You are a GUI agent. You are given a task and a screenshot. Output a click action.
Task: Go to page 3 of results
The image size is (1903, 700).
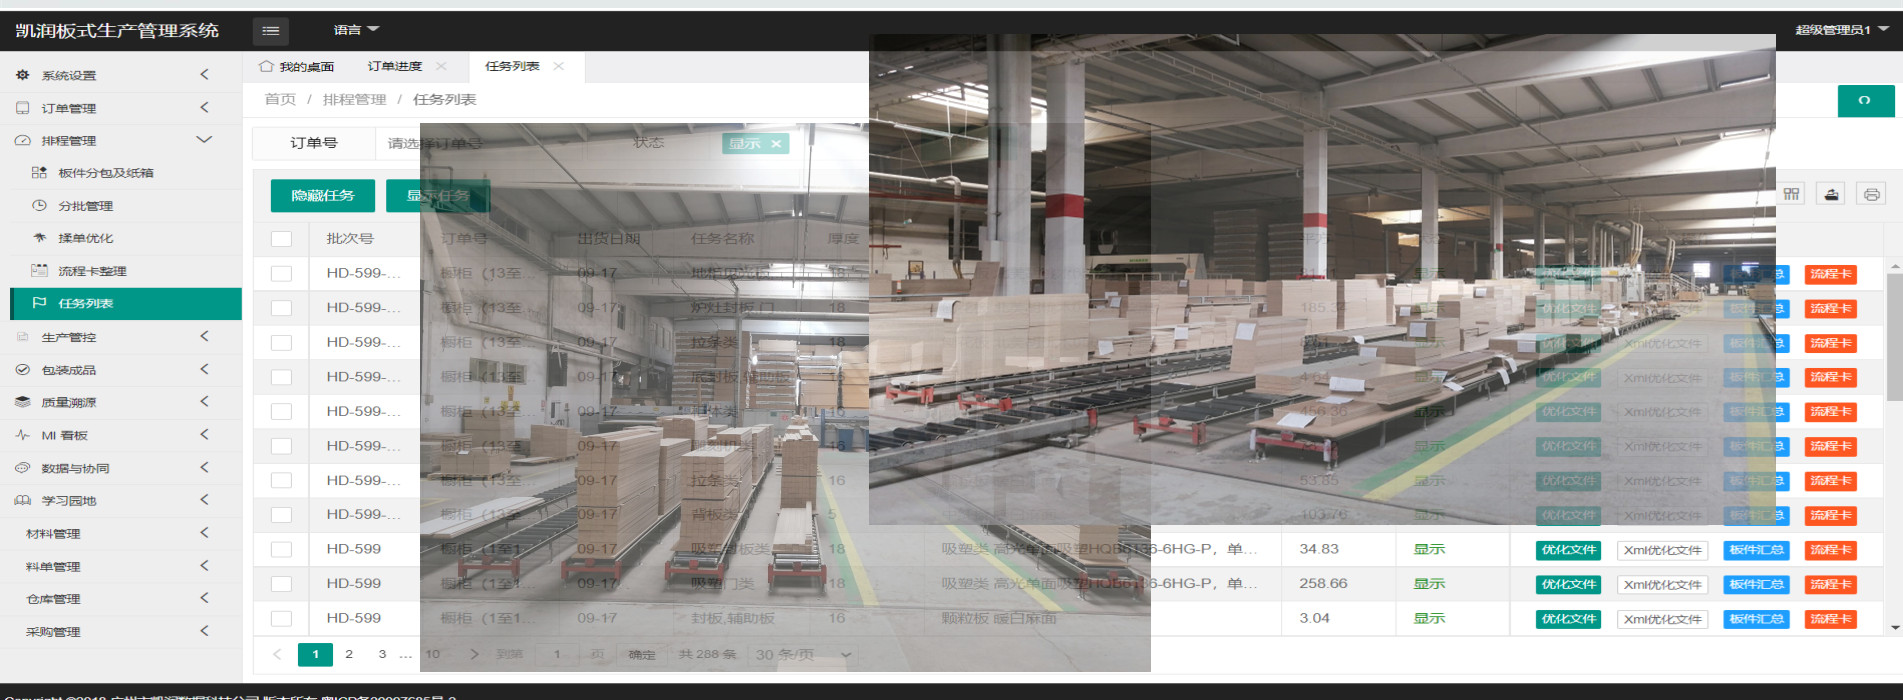(382, 655)
